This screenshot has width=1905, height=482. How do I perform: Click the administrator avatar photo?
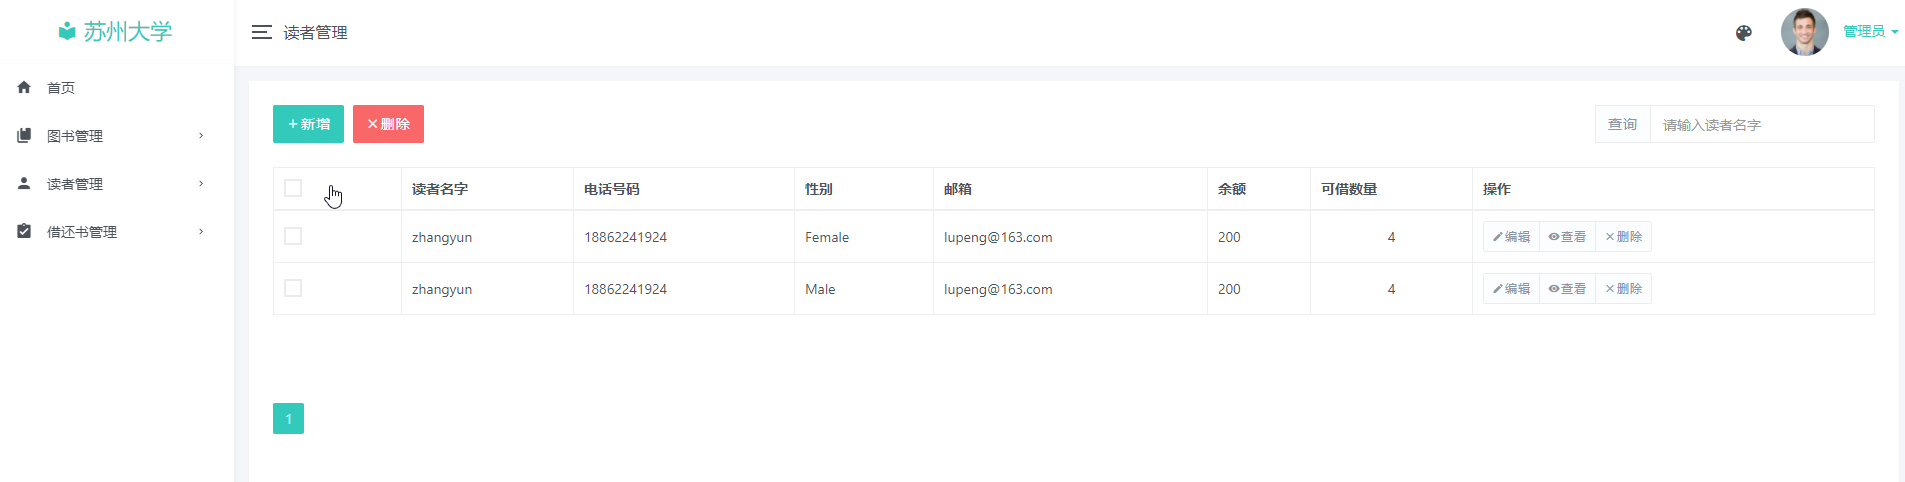tap(1804, 32)
